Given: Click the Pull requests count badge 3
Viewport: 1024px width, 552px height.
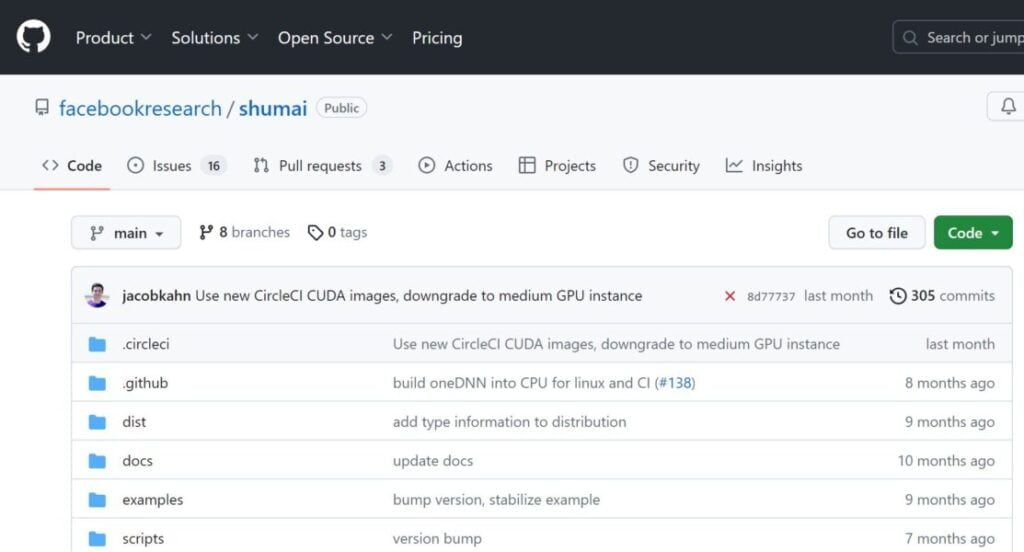Looking at the screenshot, I should 382,166.
